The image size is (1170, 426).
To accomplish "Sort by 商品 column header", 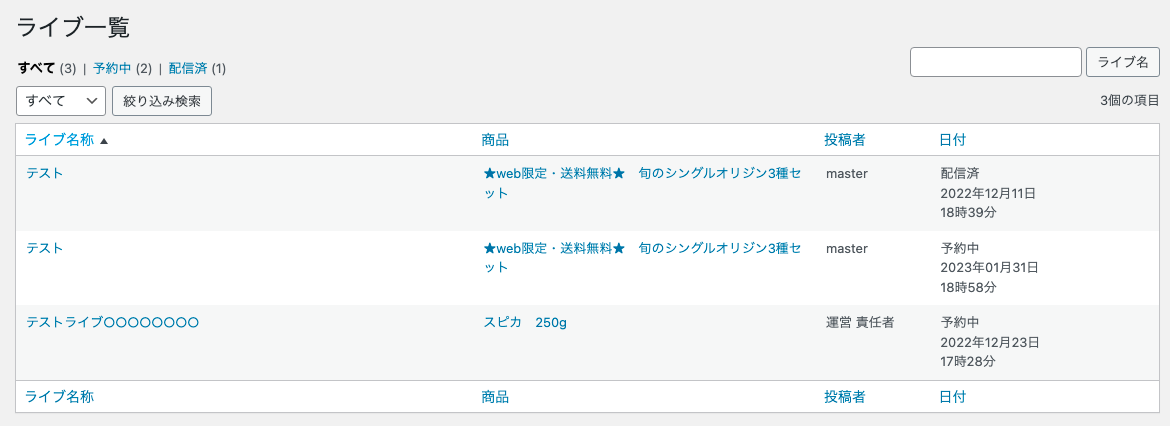I will pos(495,140).
